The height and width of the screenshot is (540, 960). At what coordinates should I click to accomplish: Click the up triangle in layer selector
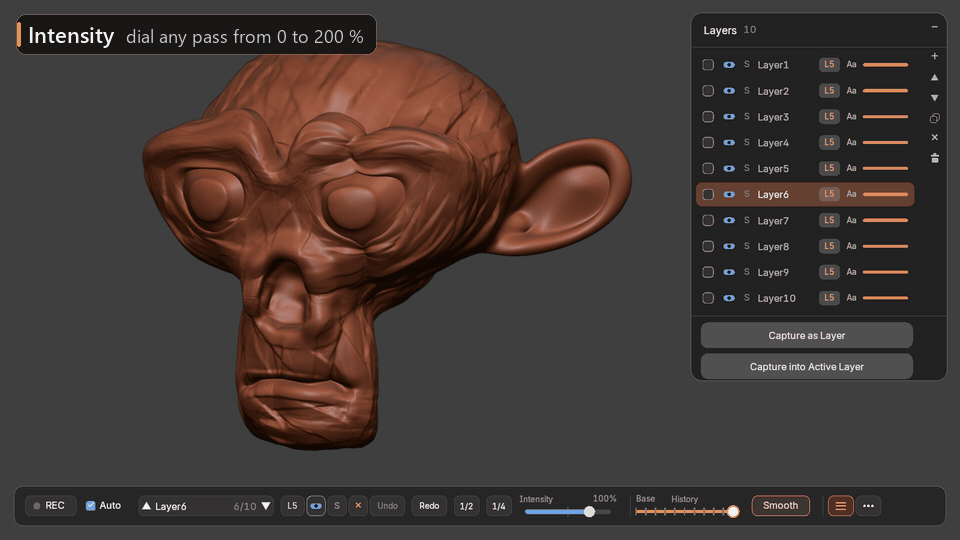click(x=146, y=506)
